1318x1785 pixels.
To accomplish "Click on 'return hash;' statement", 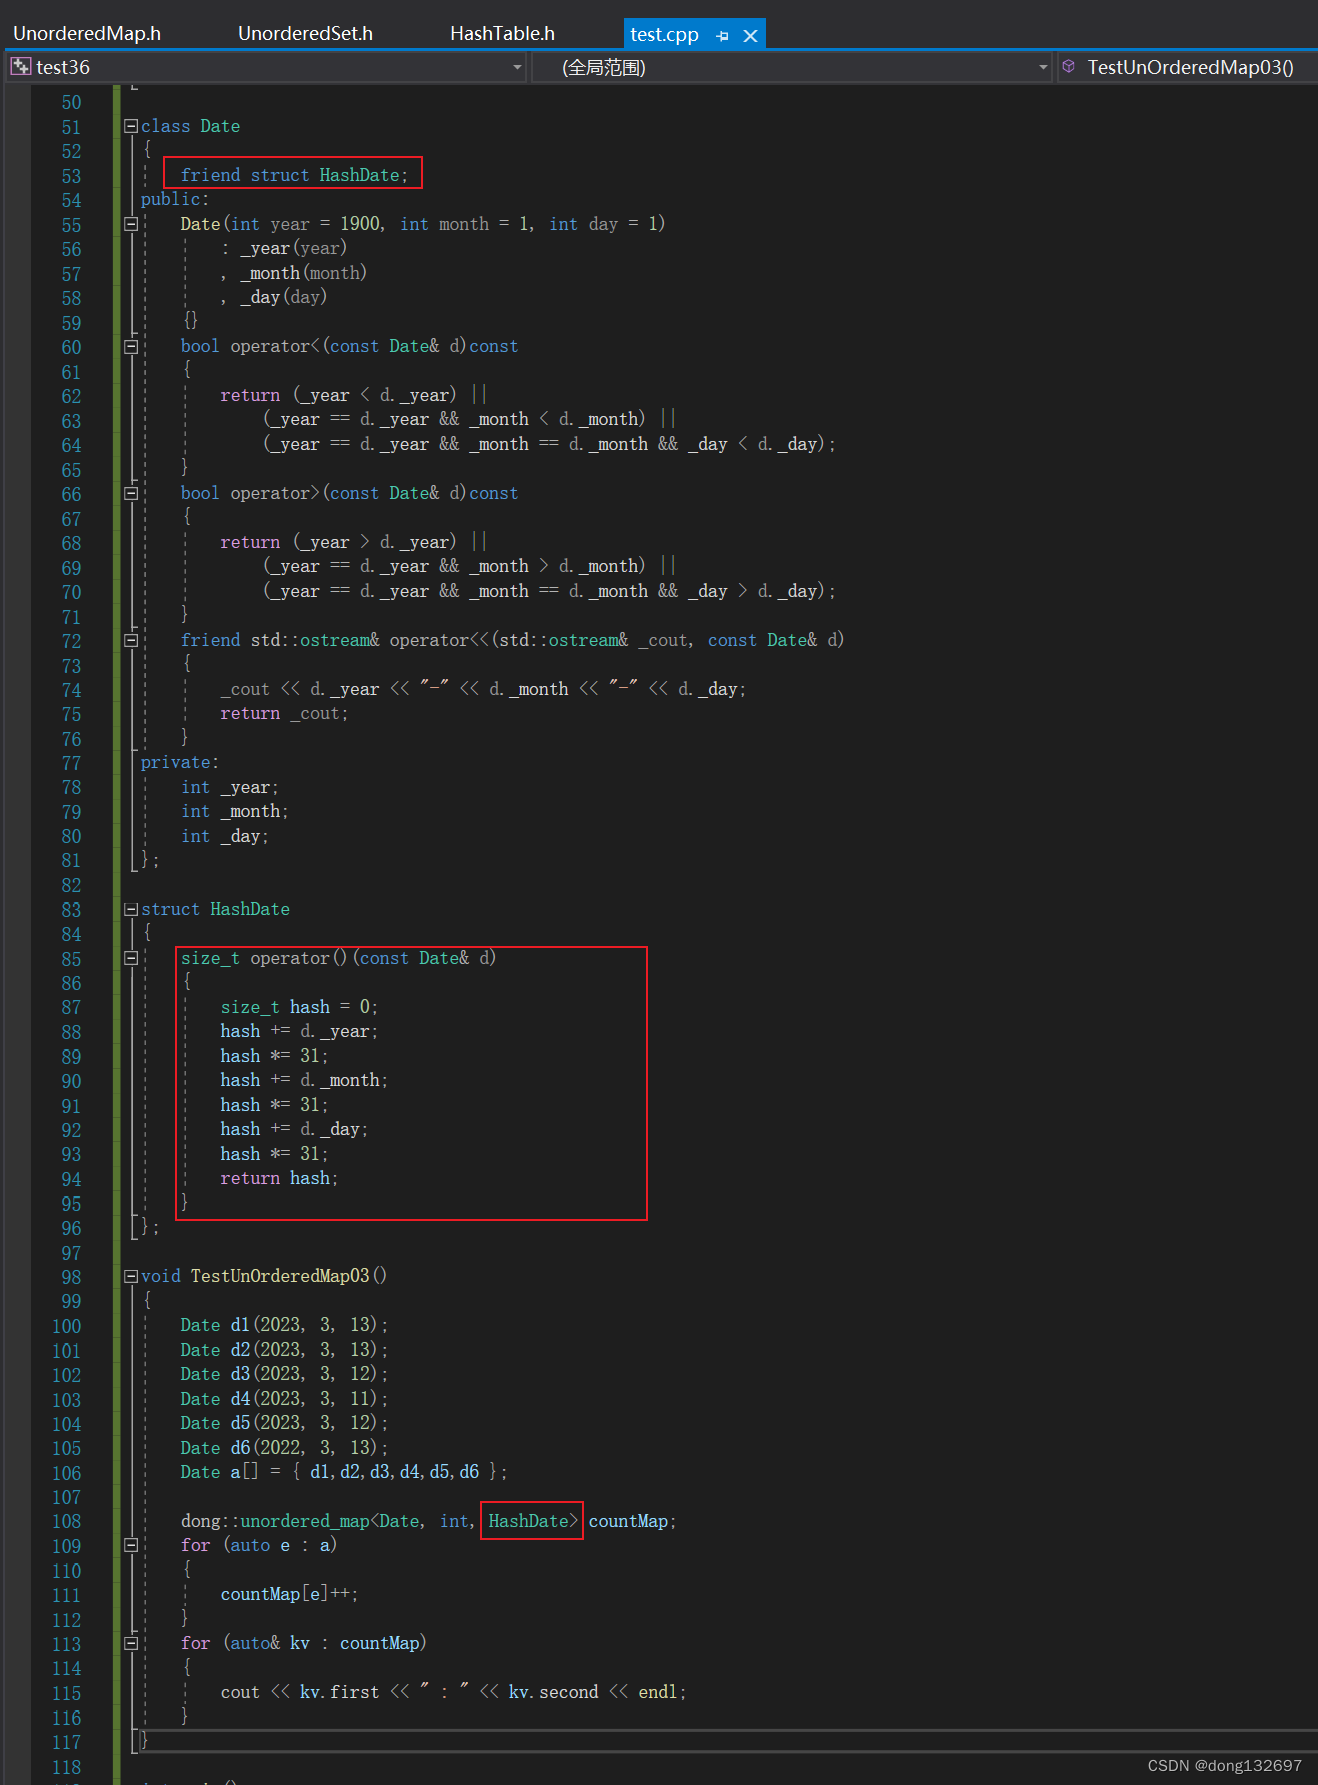I will (279, 1178).
